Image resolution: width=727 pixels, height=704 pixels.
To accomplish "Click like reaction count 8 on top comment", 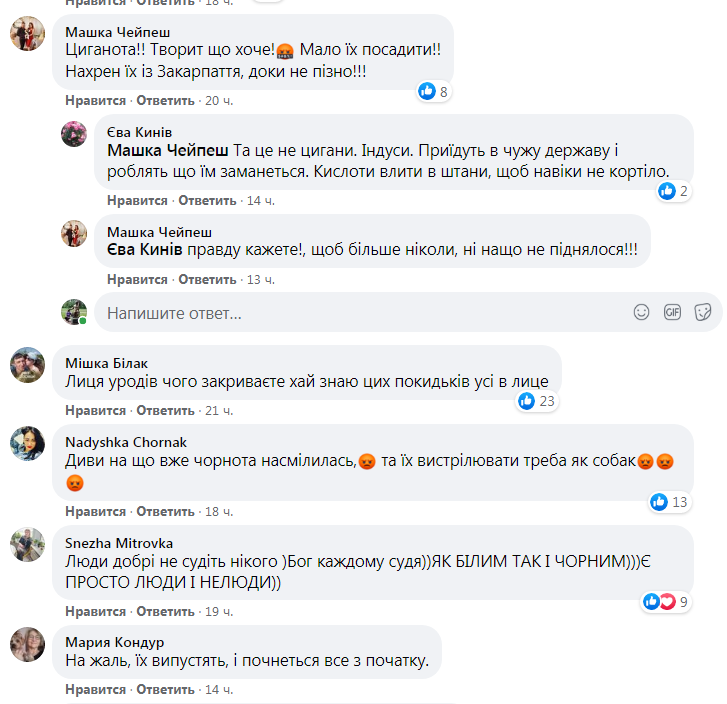I will click(x=435, y=91).
